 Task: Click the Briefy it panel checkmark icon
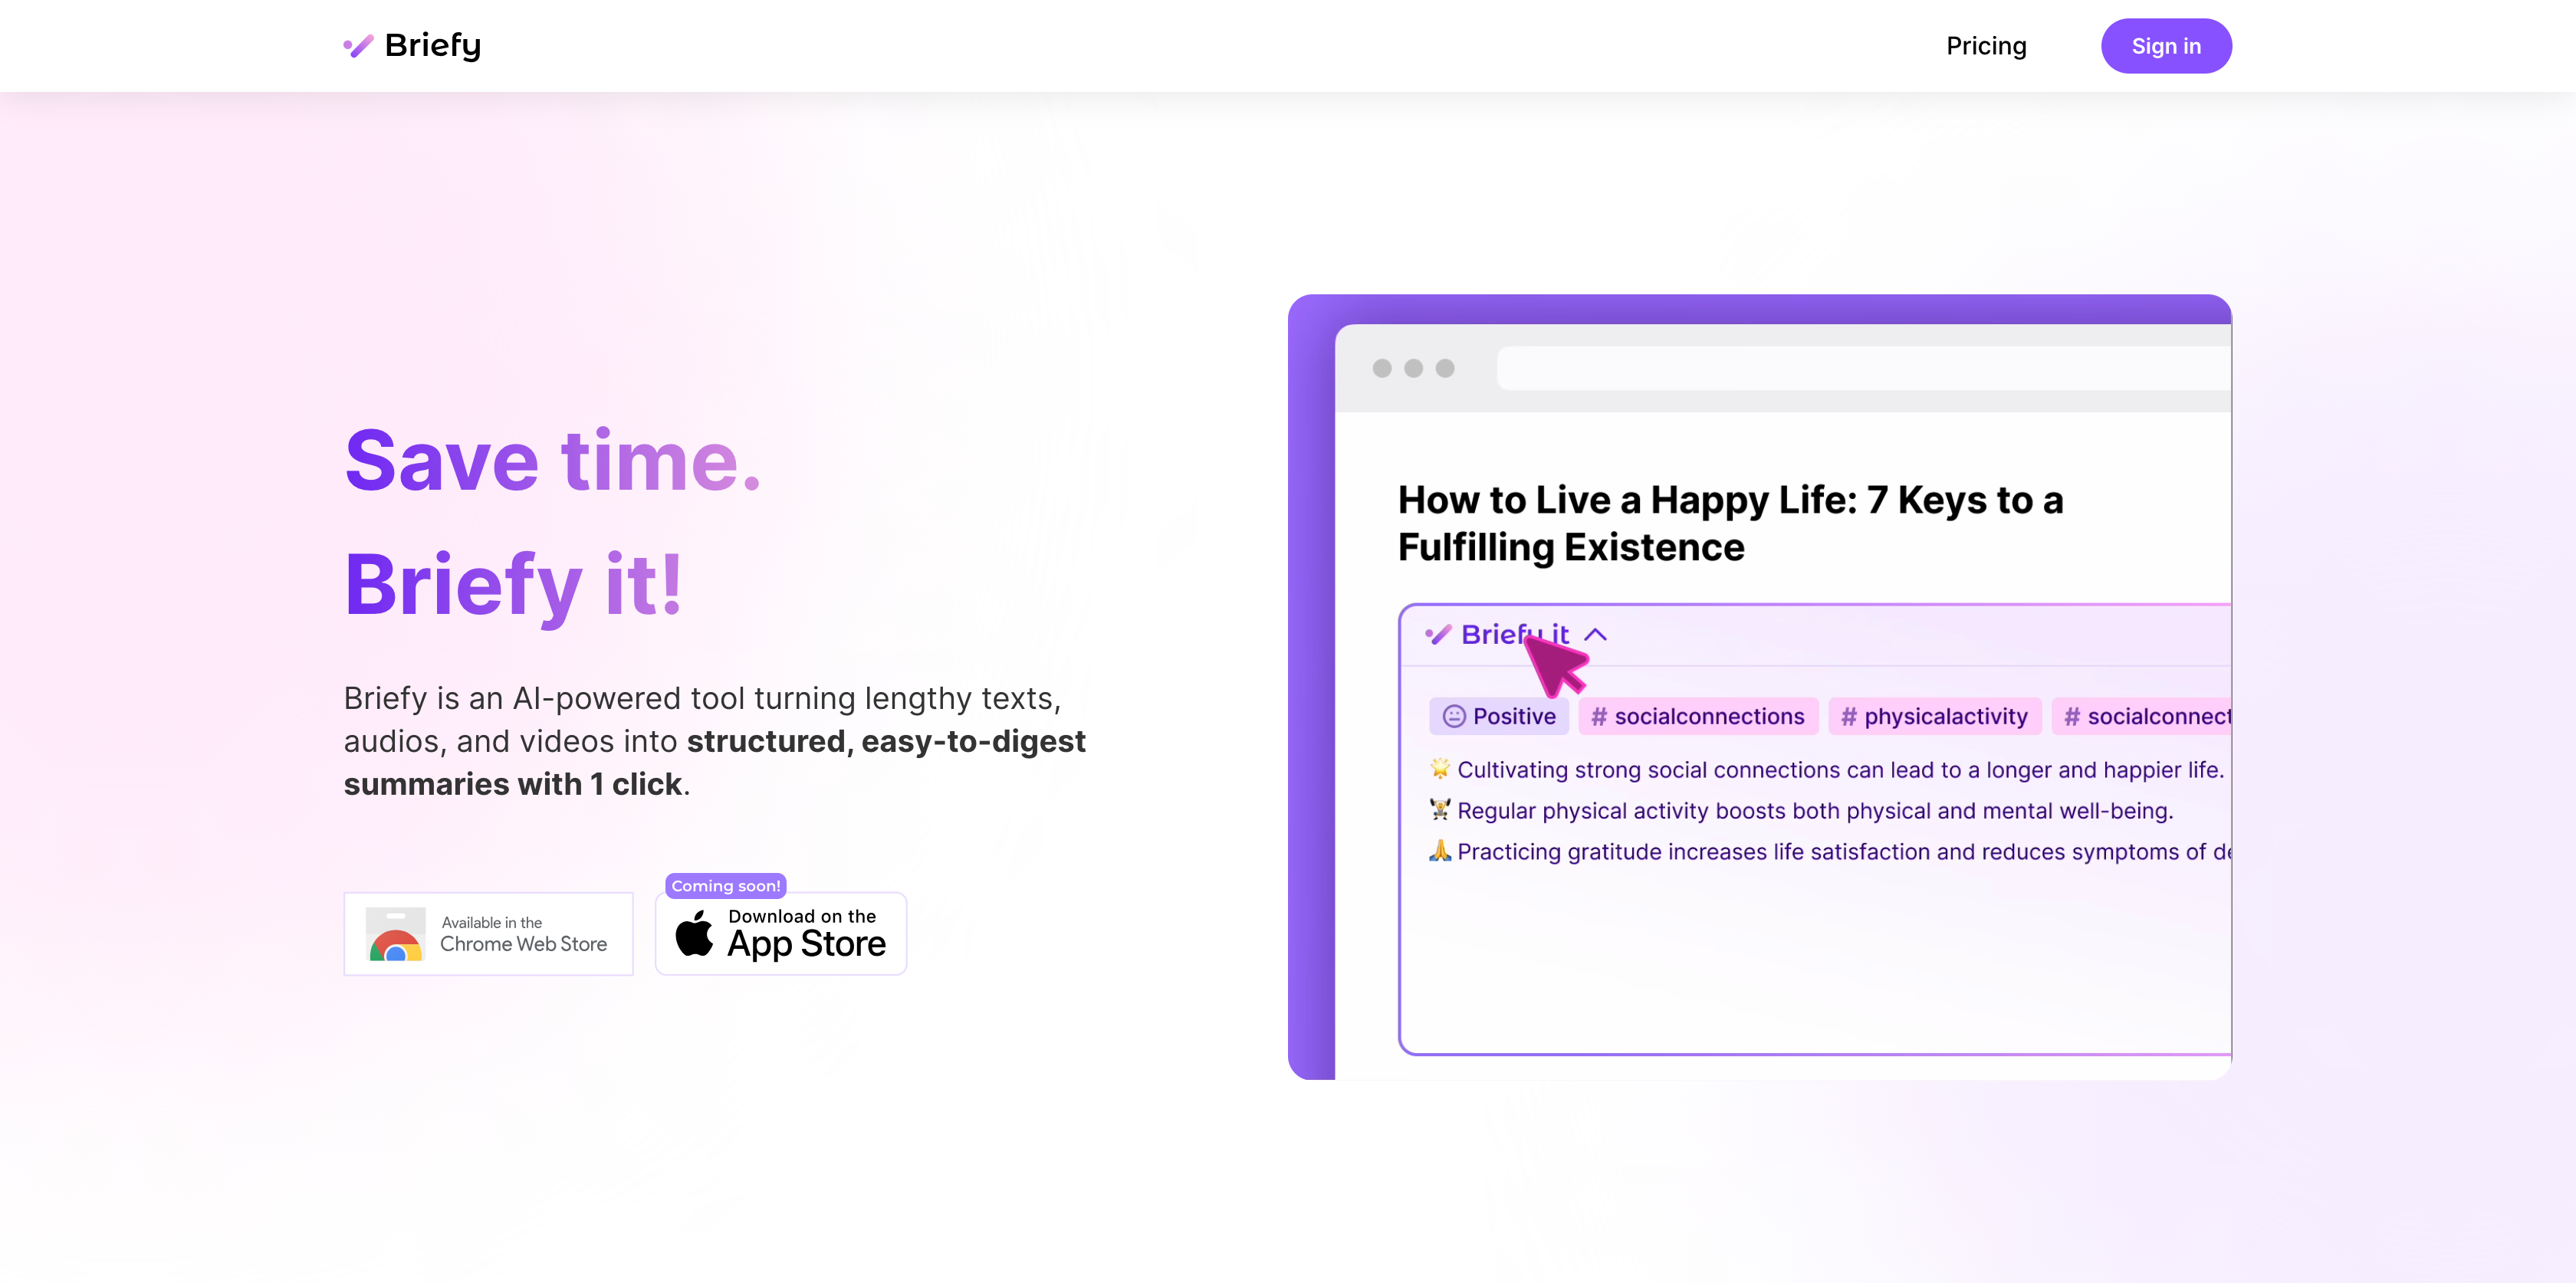tap(1438, 634)
